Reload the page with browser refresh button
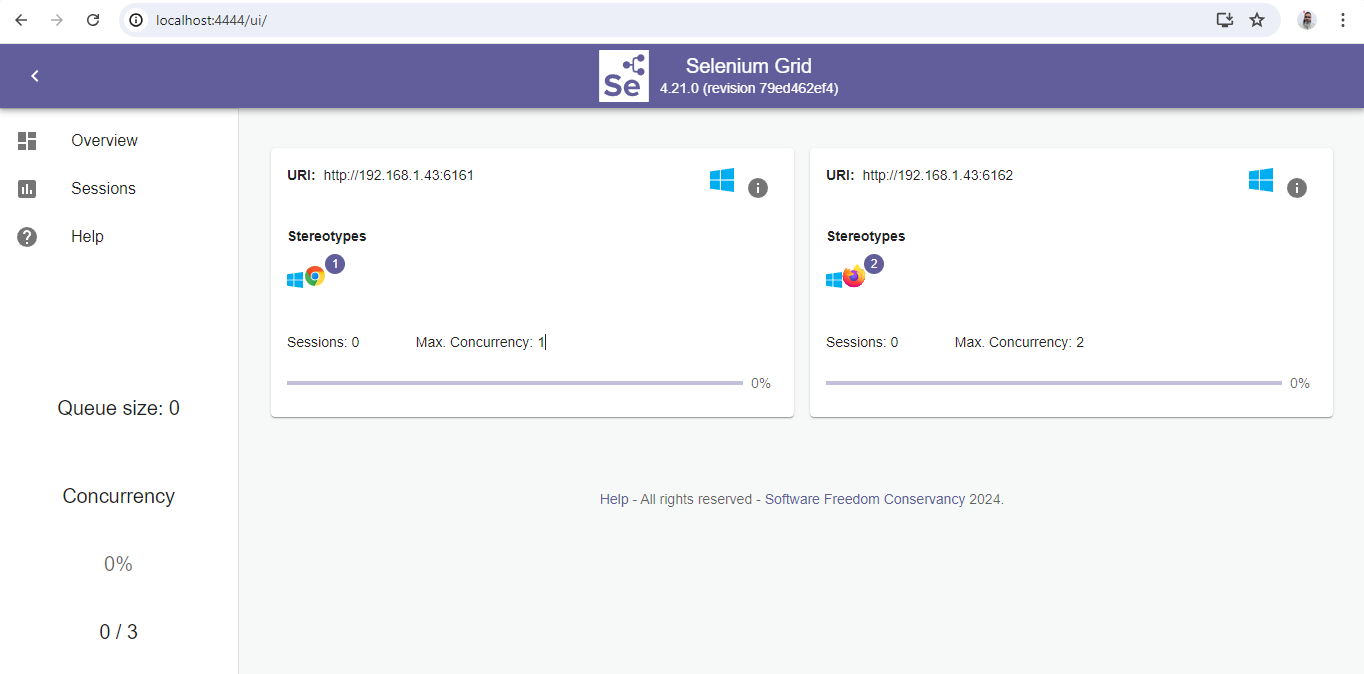The image size is (1364, 674). point(93,20)
